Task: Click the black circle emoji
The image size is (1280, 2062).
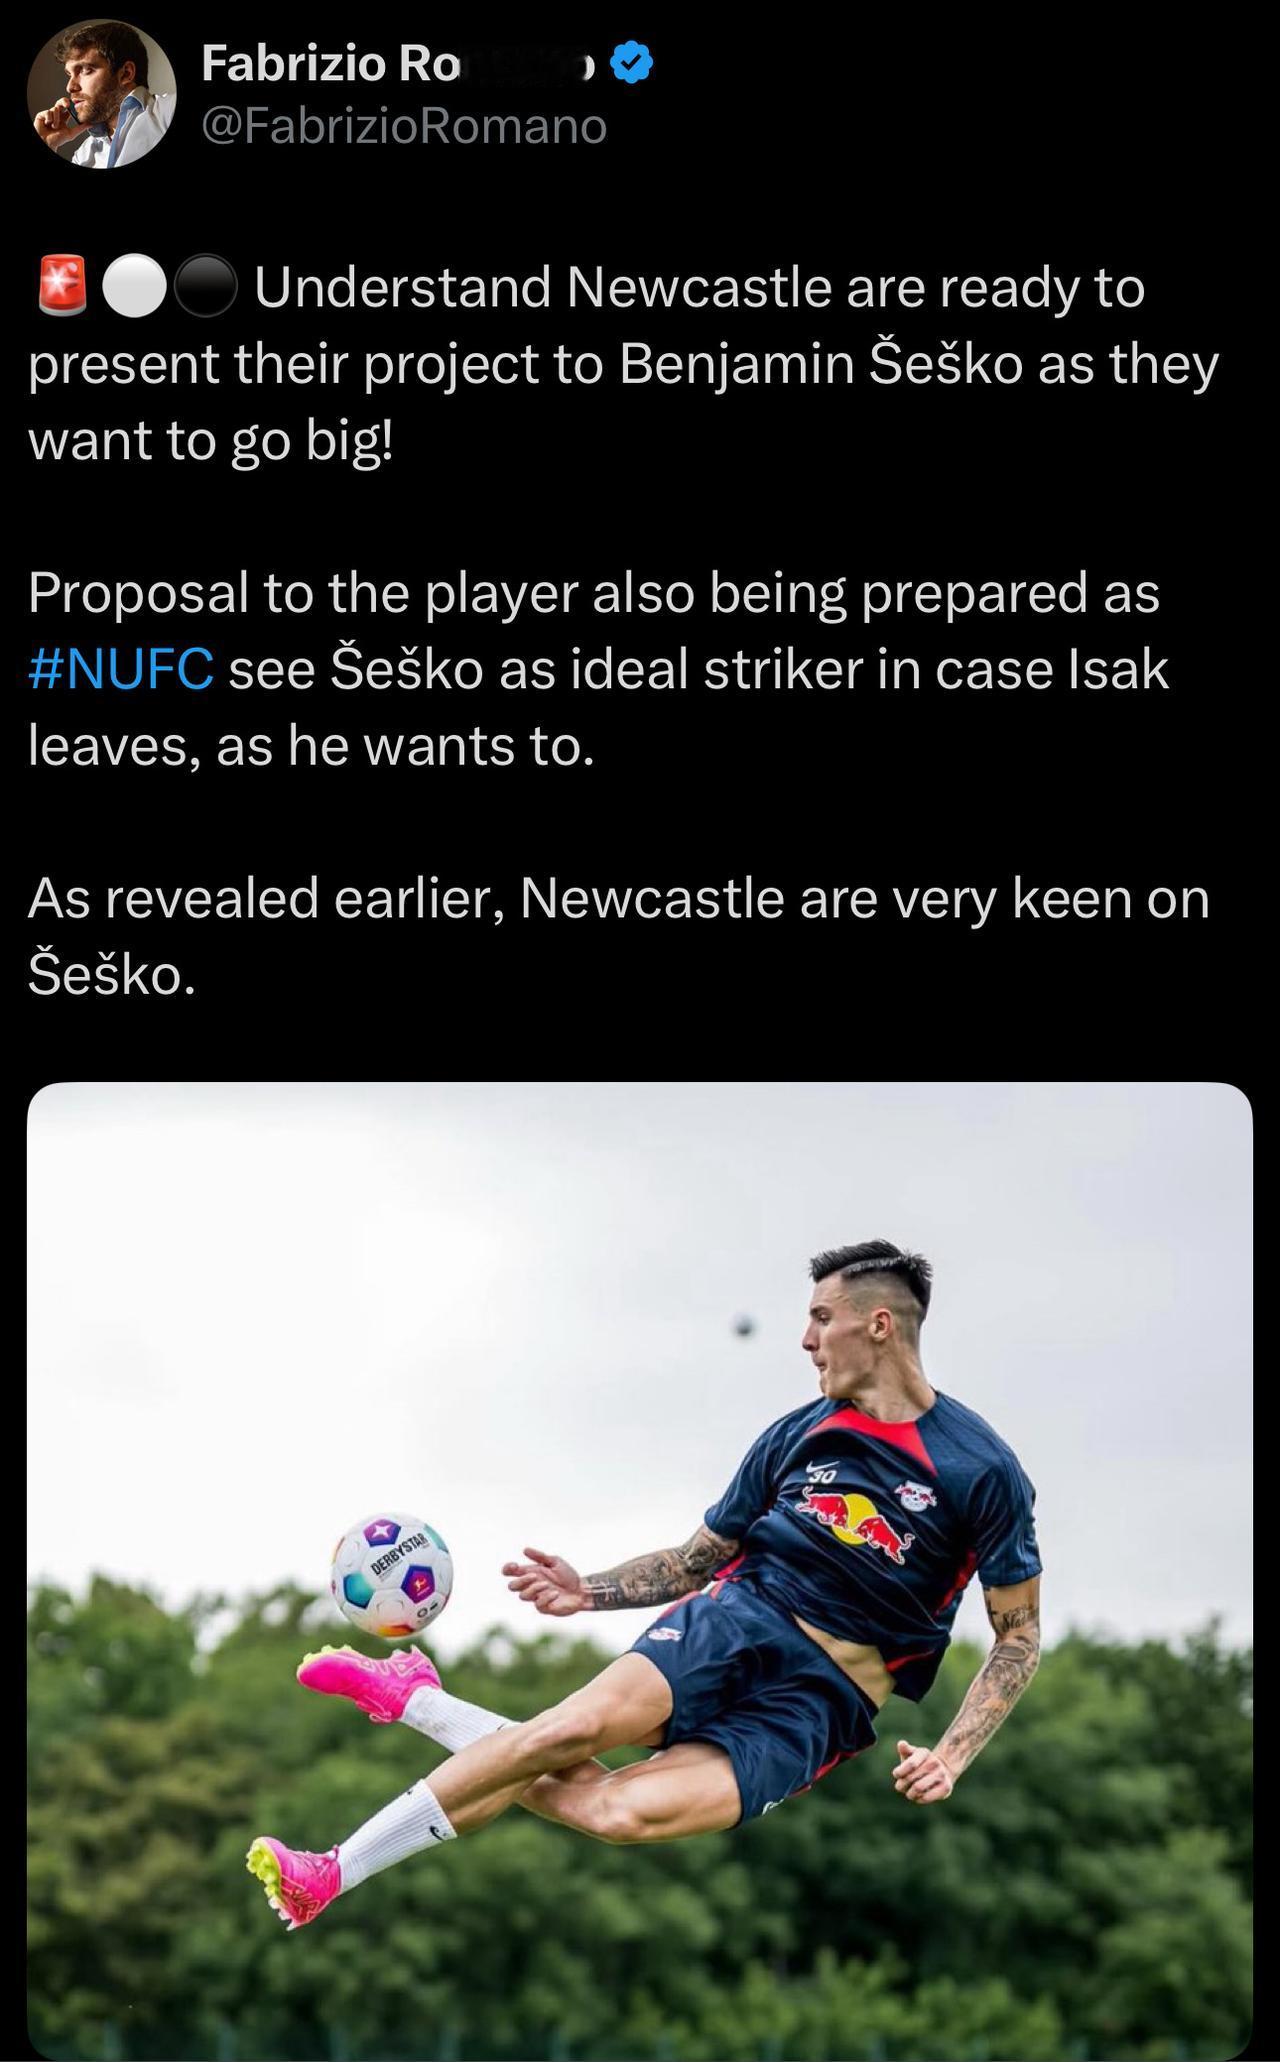Action: [x=205, y=288]
